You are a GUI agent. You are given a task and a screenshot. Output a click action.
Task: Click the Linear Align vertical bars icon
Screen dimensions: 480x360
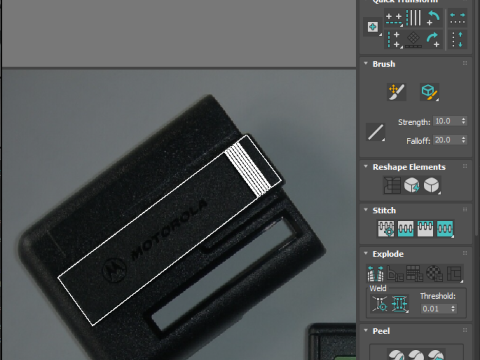[x=414, y=18]
